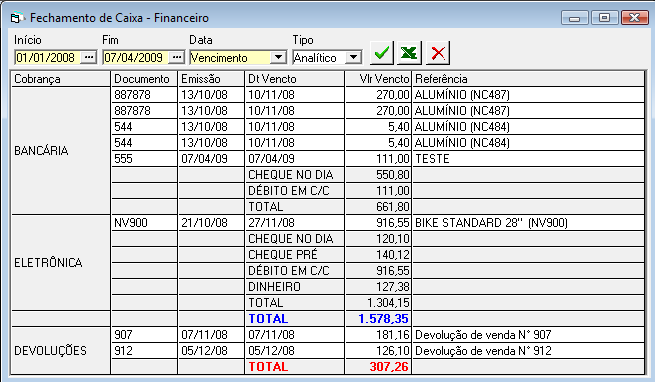Expand the Tipo dropdown showing Analítico

pos(353,57)
